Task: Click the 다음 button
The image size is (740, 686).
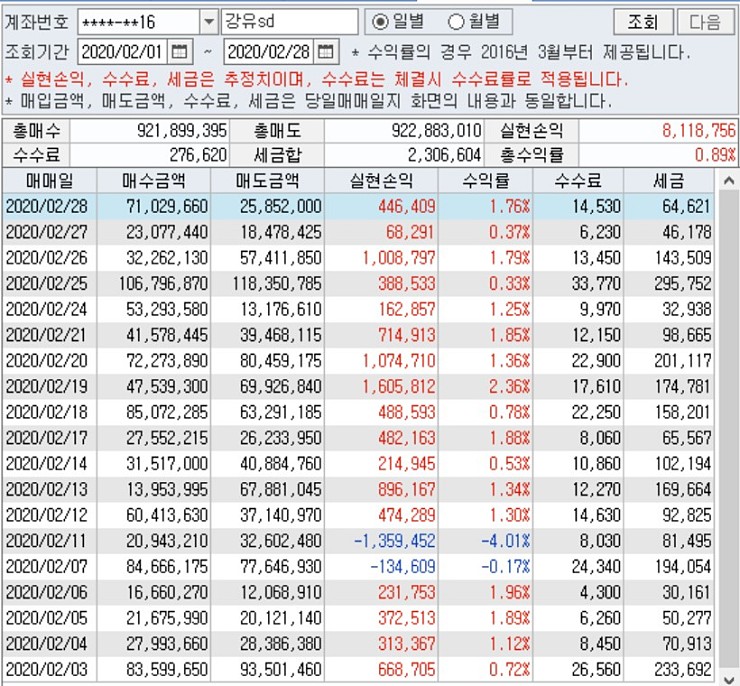Action: [x=706, y=22]
